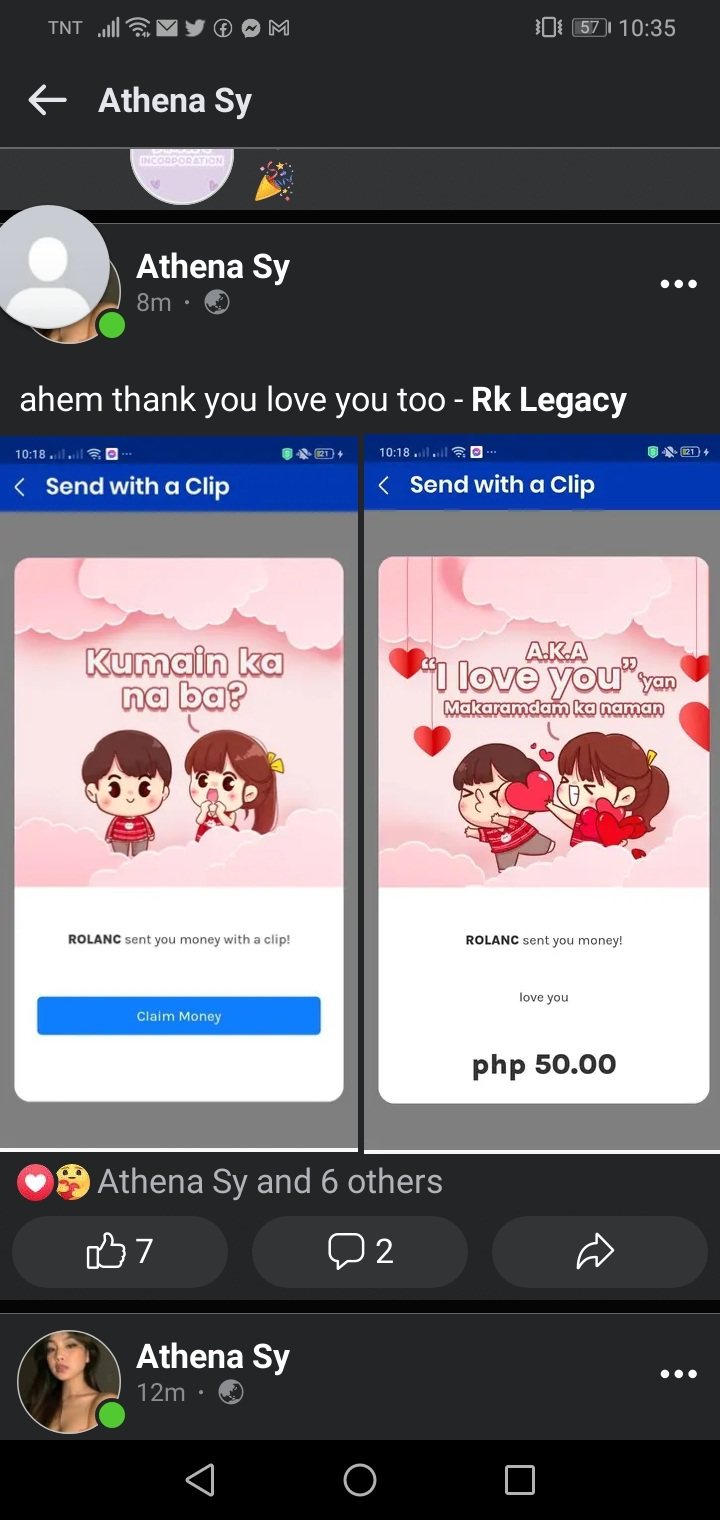Tap Android back triangle navigation button

[200, 1480]
